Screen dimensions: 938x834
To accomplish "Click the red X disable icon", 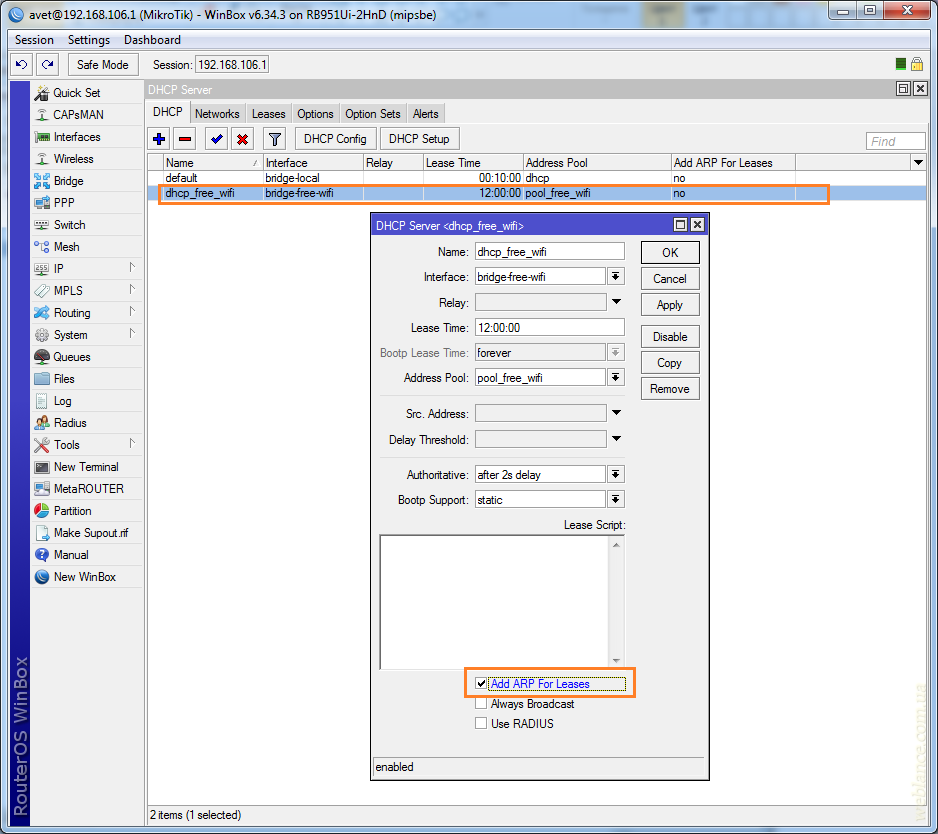I will 242,139.
